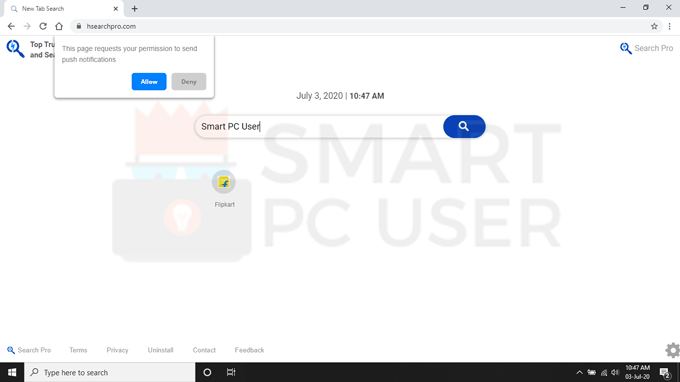The width and height of the screenshot is (680, 382).
Task: Open the Feedback footer link
Action: tap(249, 350)
